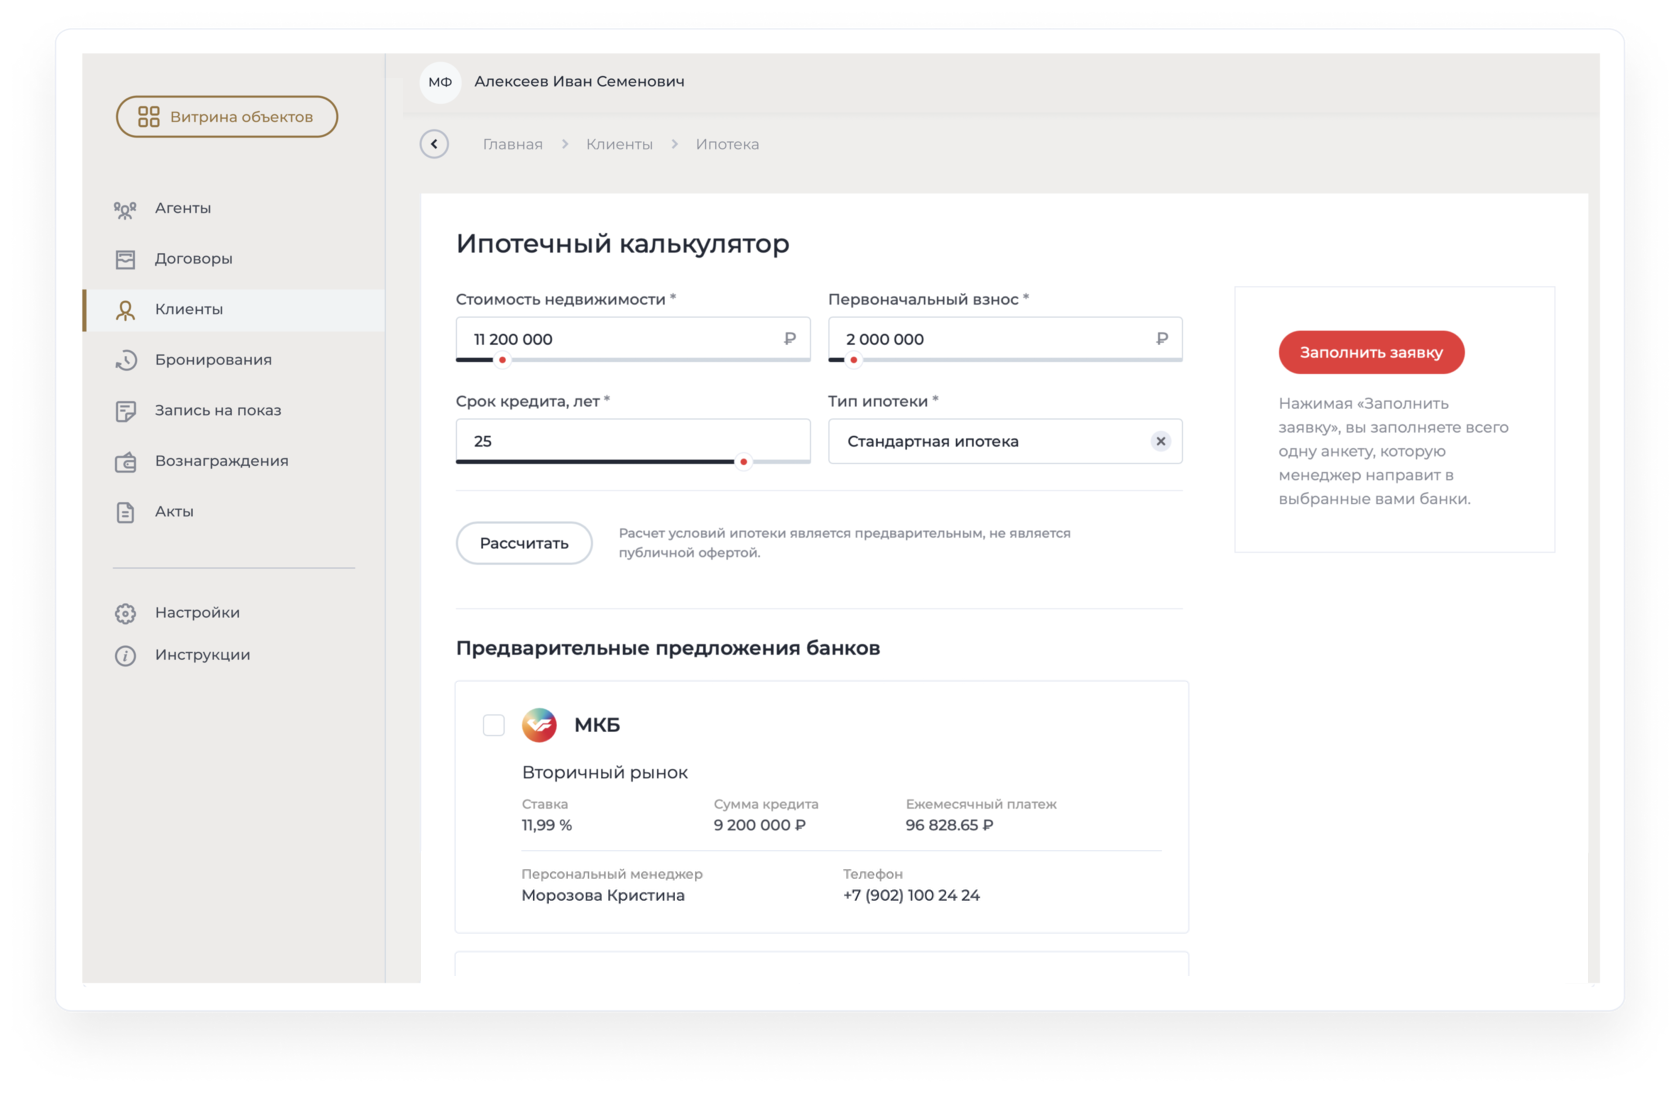
Task: Click the Вознаграждения wallet icon
Action: pyautogui.click(x=125, y=462)
